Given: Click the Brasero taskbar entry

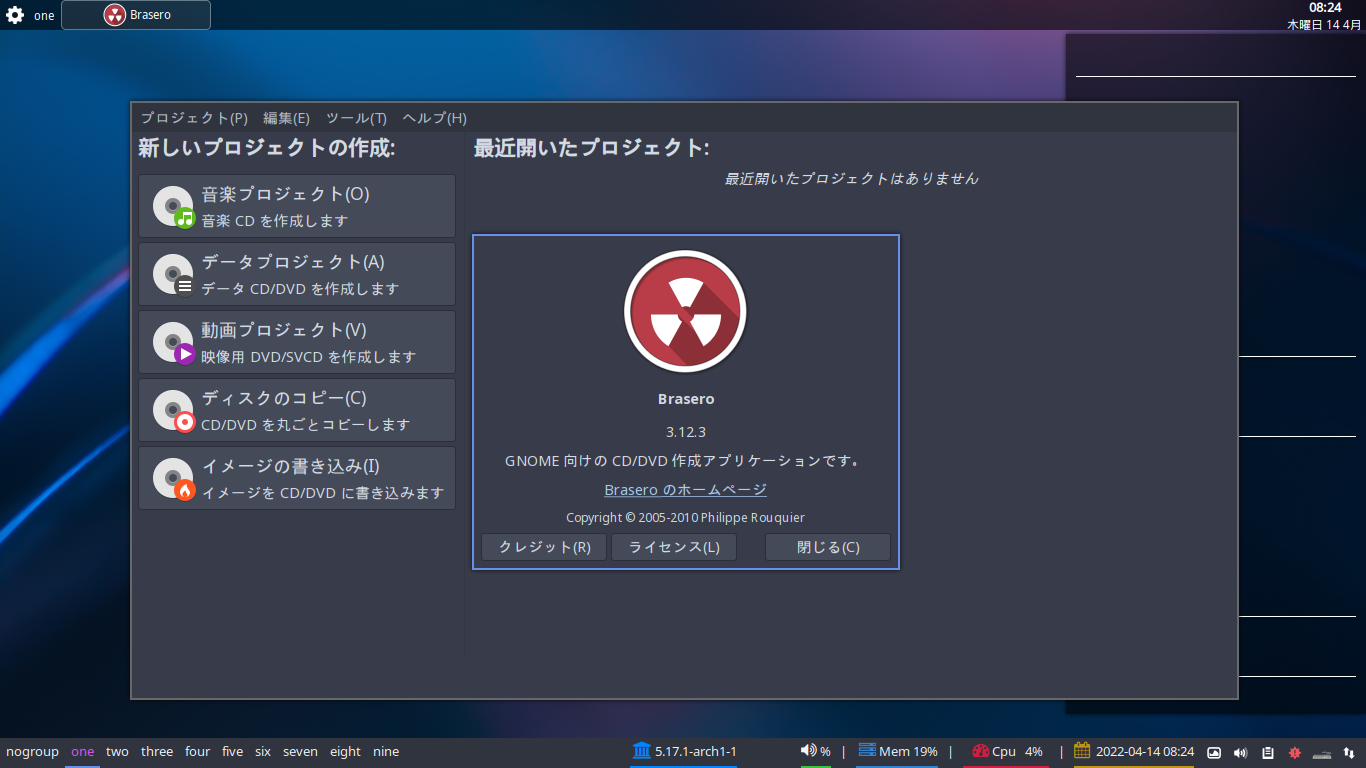Looking at the screenshot, I should click(136, 15).
